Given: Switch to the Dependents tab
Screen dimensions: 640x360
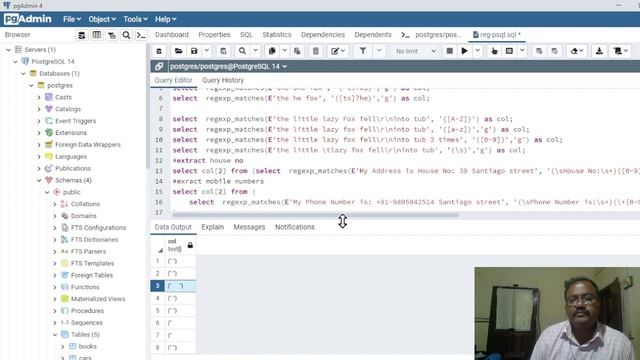Looking at the screenshot, I should coord(373,35).
